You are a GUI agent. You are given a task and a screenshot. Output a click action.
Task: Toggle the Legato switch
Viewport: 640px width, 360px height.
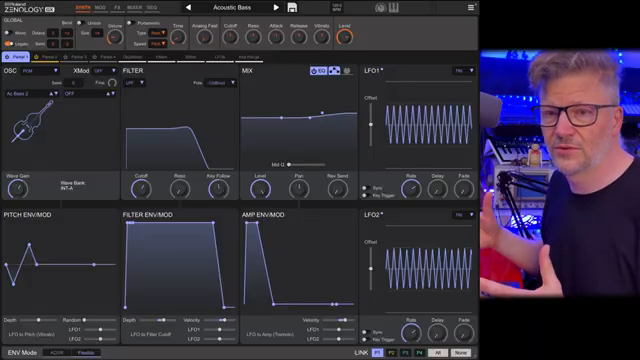click(9, 43)
